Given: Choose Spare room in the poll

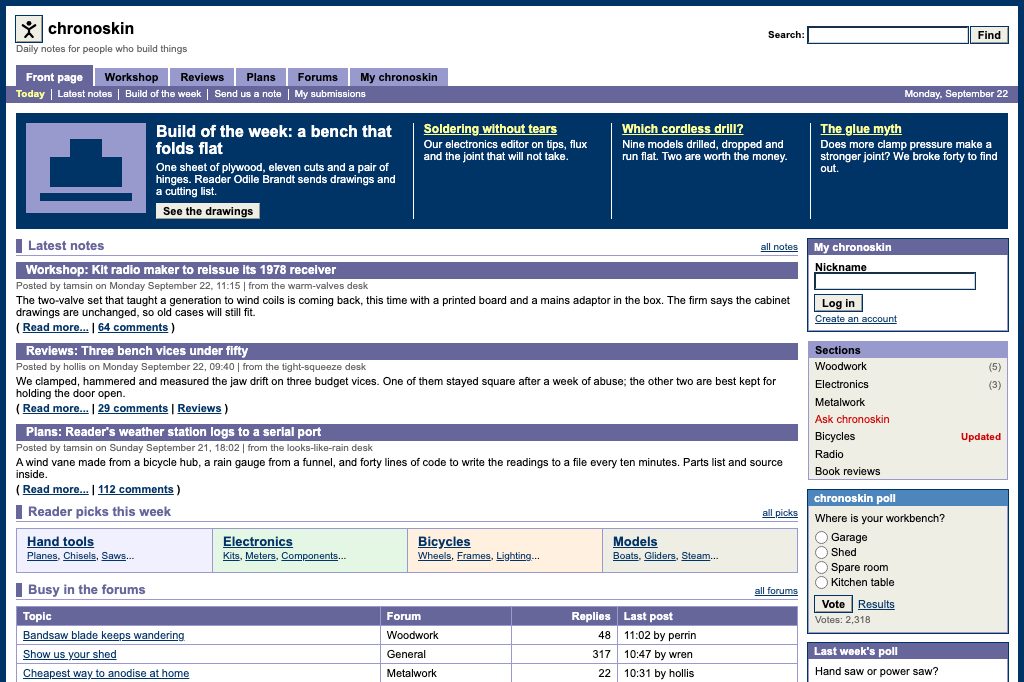Looking at the screenshot, I should click(822, 568).
